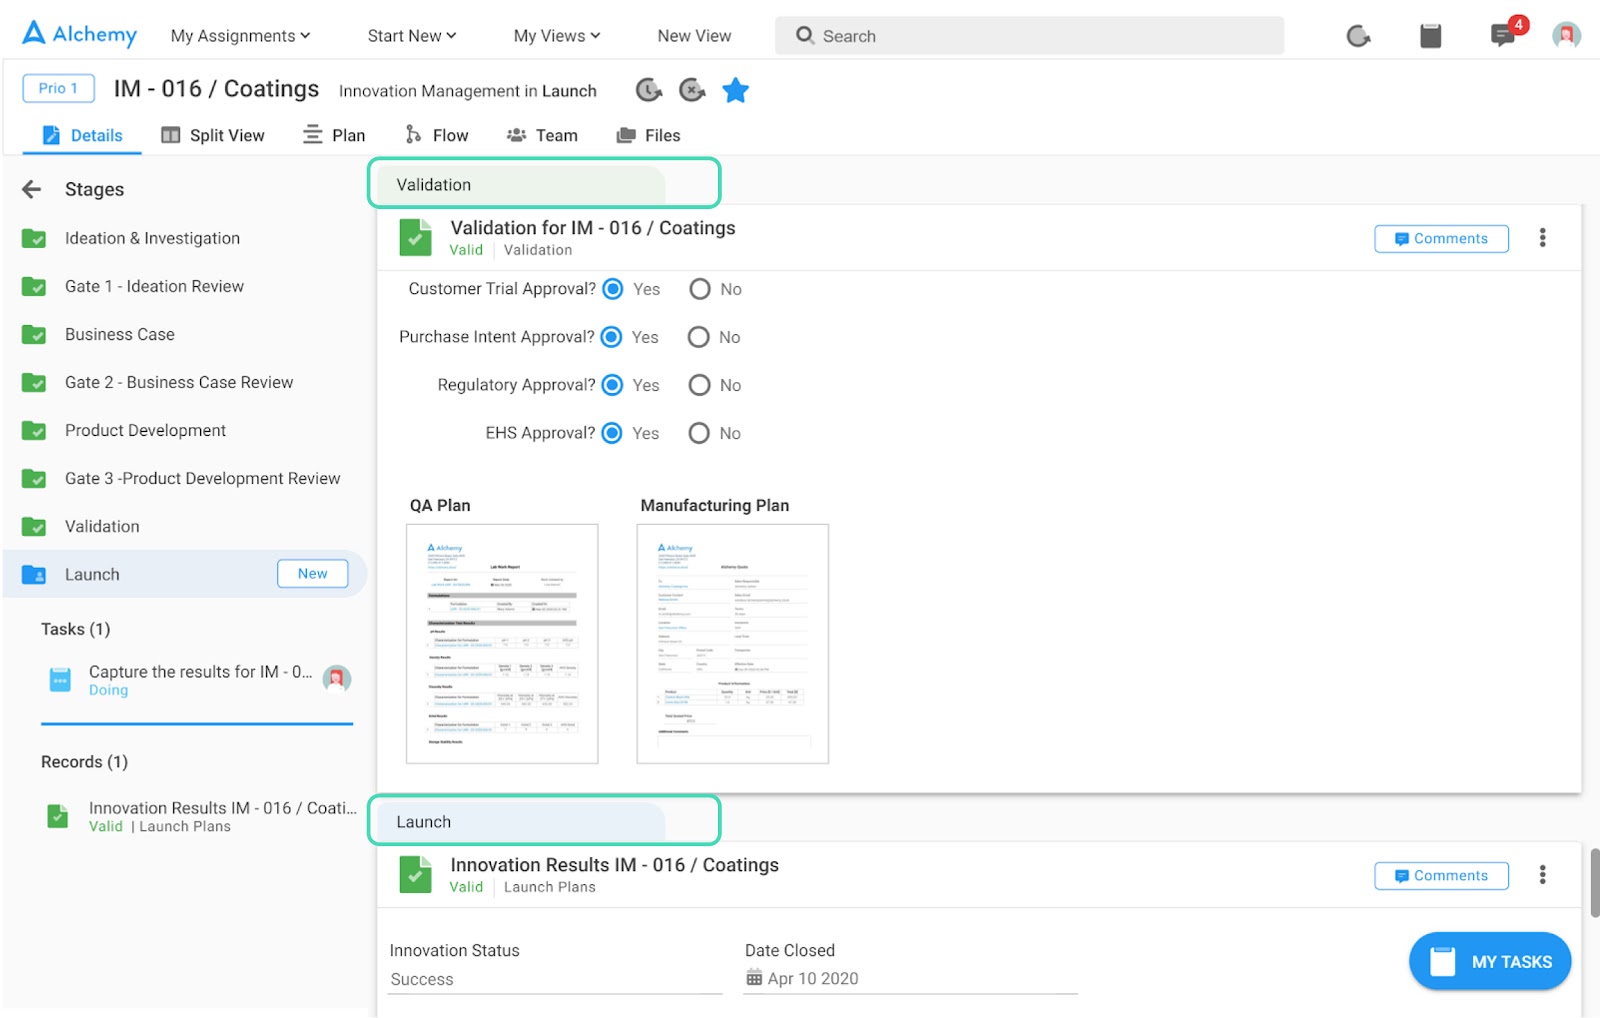Screen dimensions: 1600x1018
Task: Select Yes for Purchase Intent Approval
Action: [x=612, y=337]
